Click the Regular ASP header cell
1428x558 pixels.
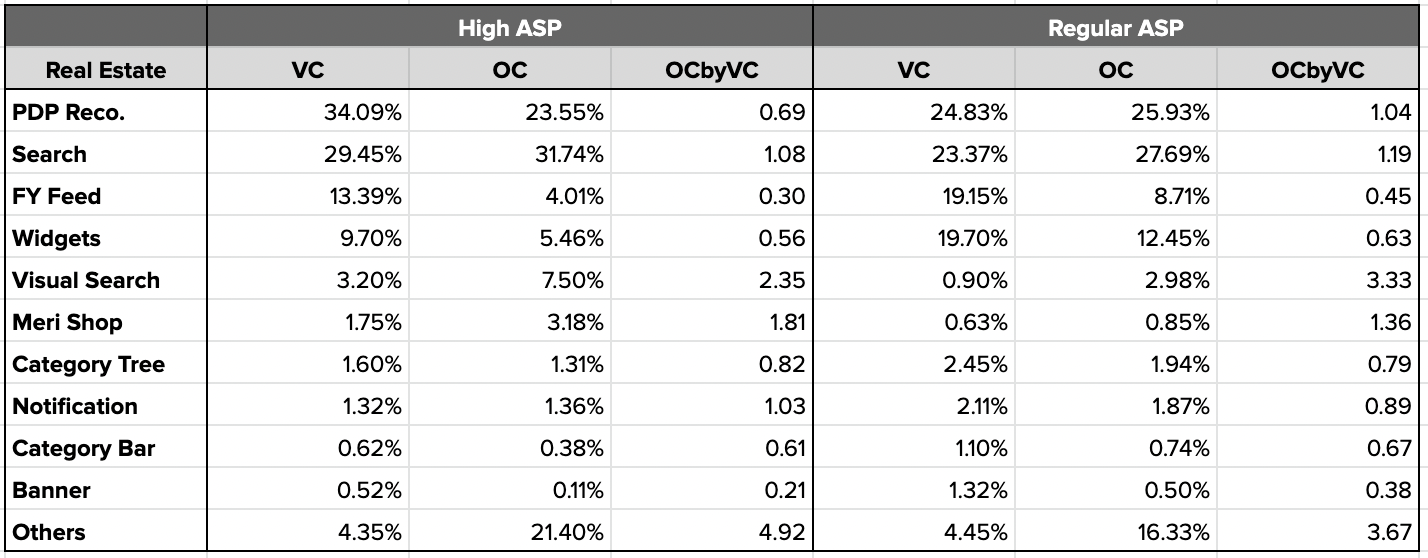1115,28
